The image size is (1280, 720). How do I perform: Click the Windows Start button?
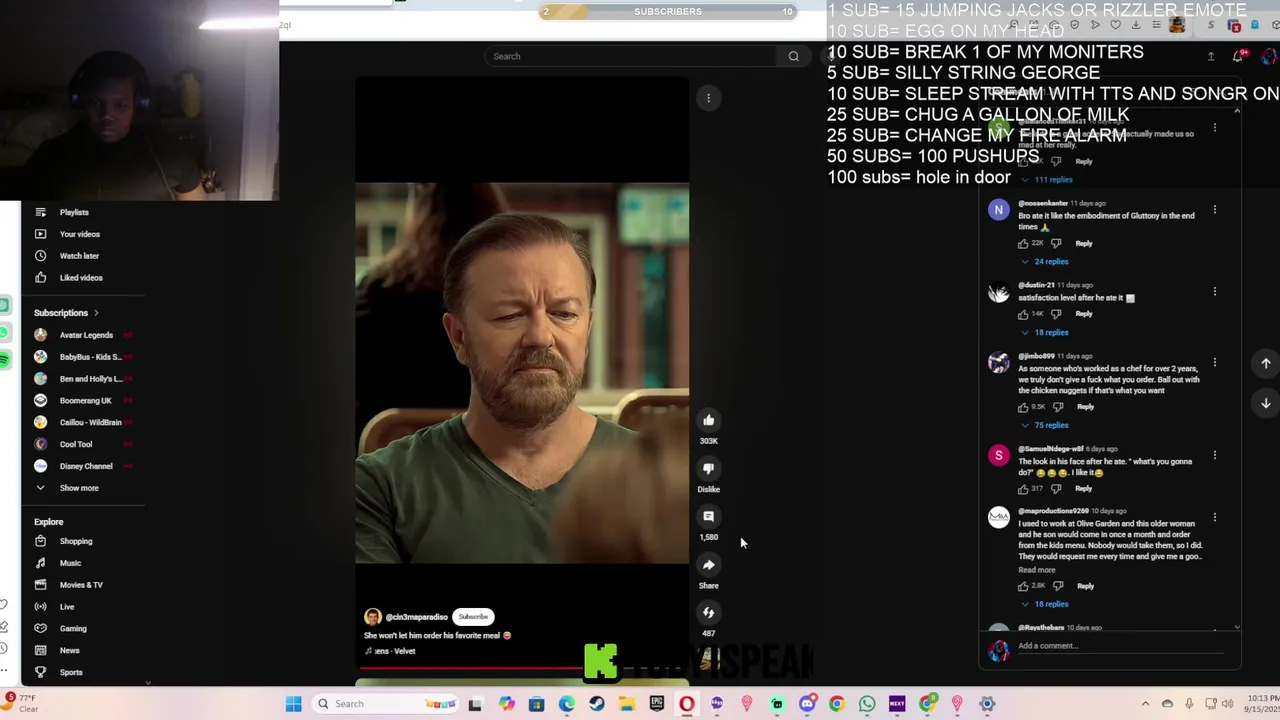tap(293, 704)
